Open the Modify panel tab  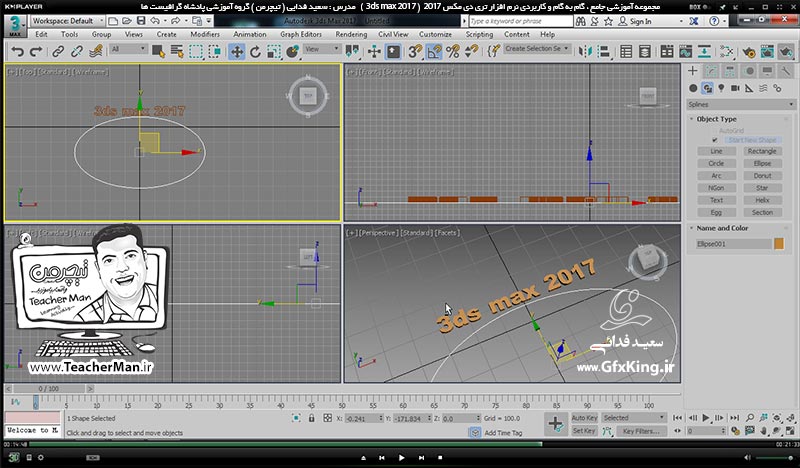tap(711, 71)
